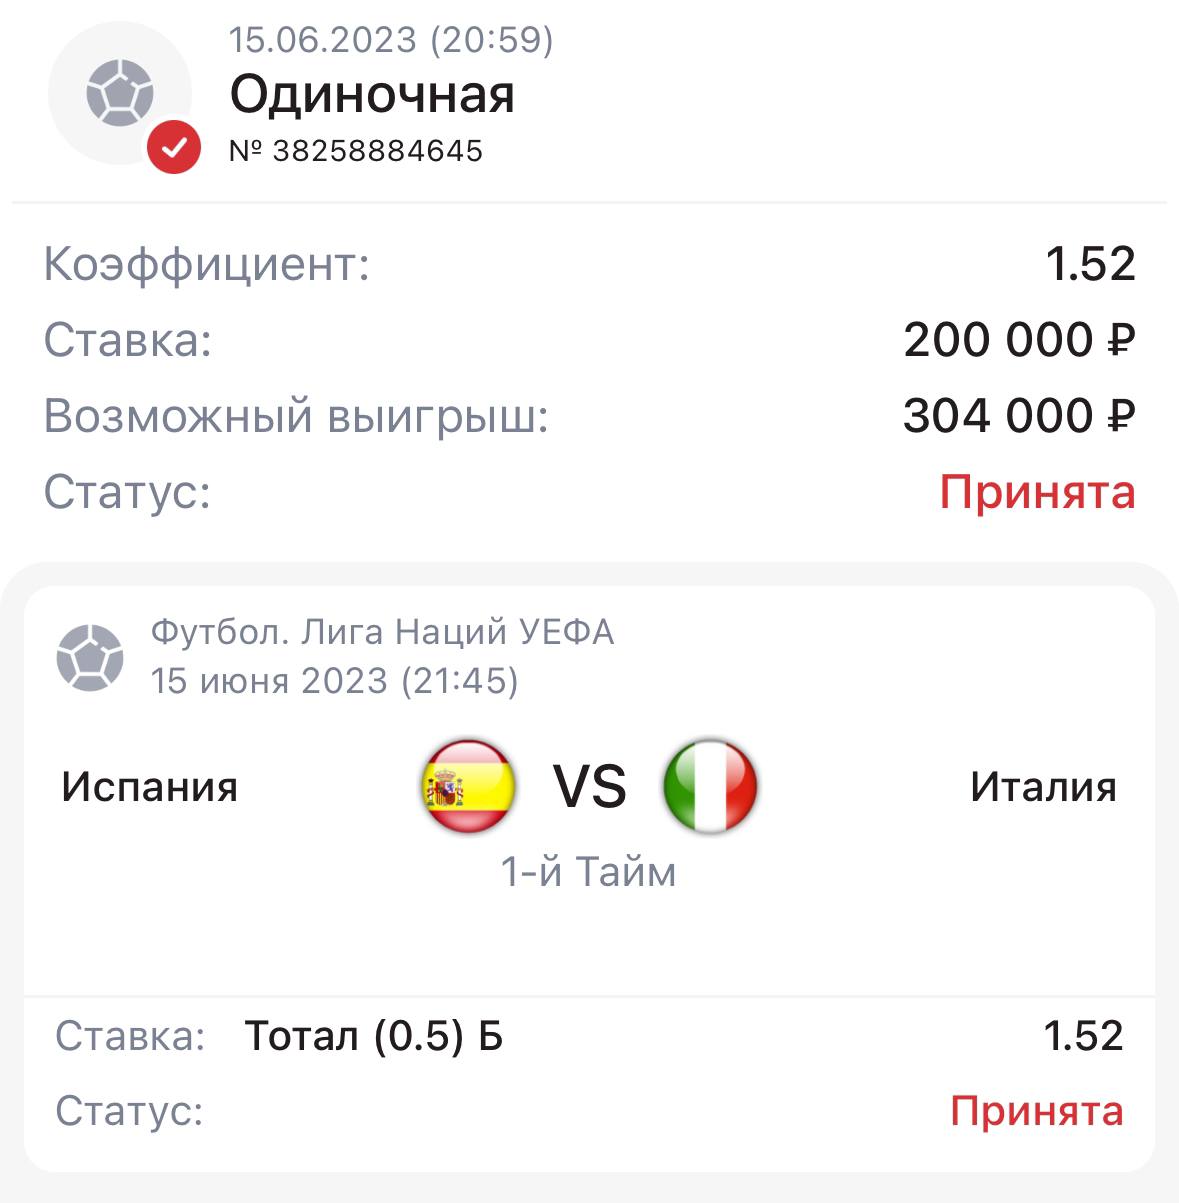Click the Коэффициент label
1179x1203 pixels.
pos(207,265)
